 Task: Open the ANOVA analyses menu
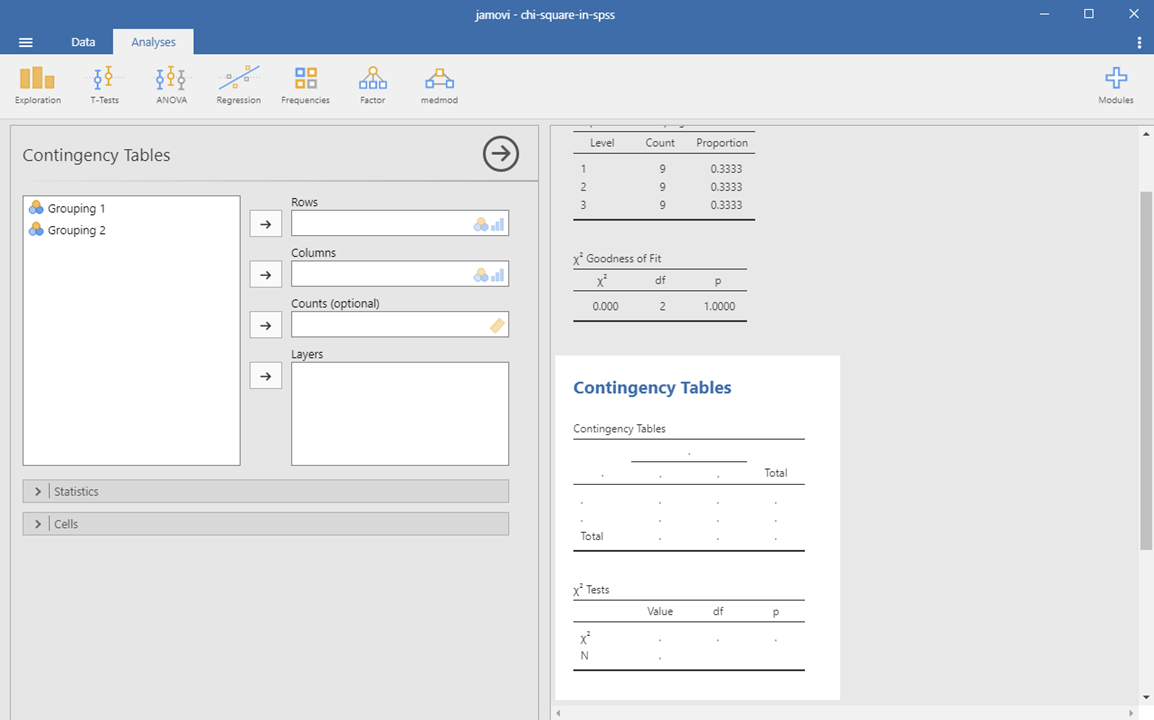(x=171, y=85)
